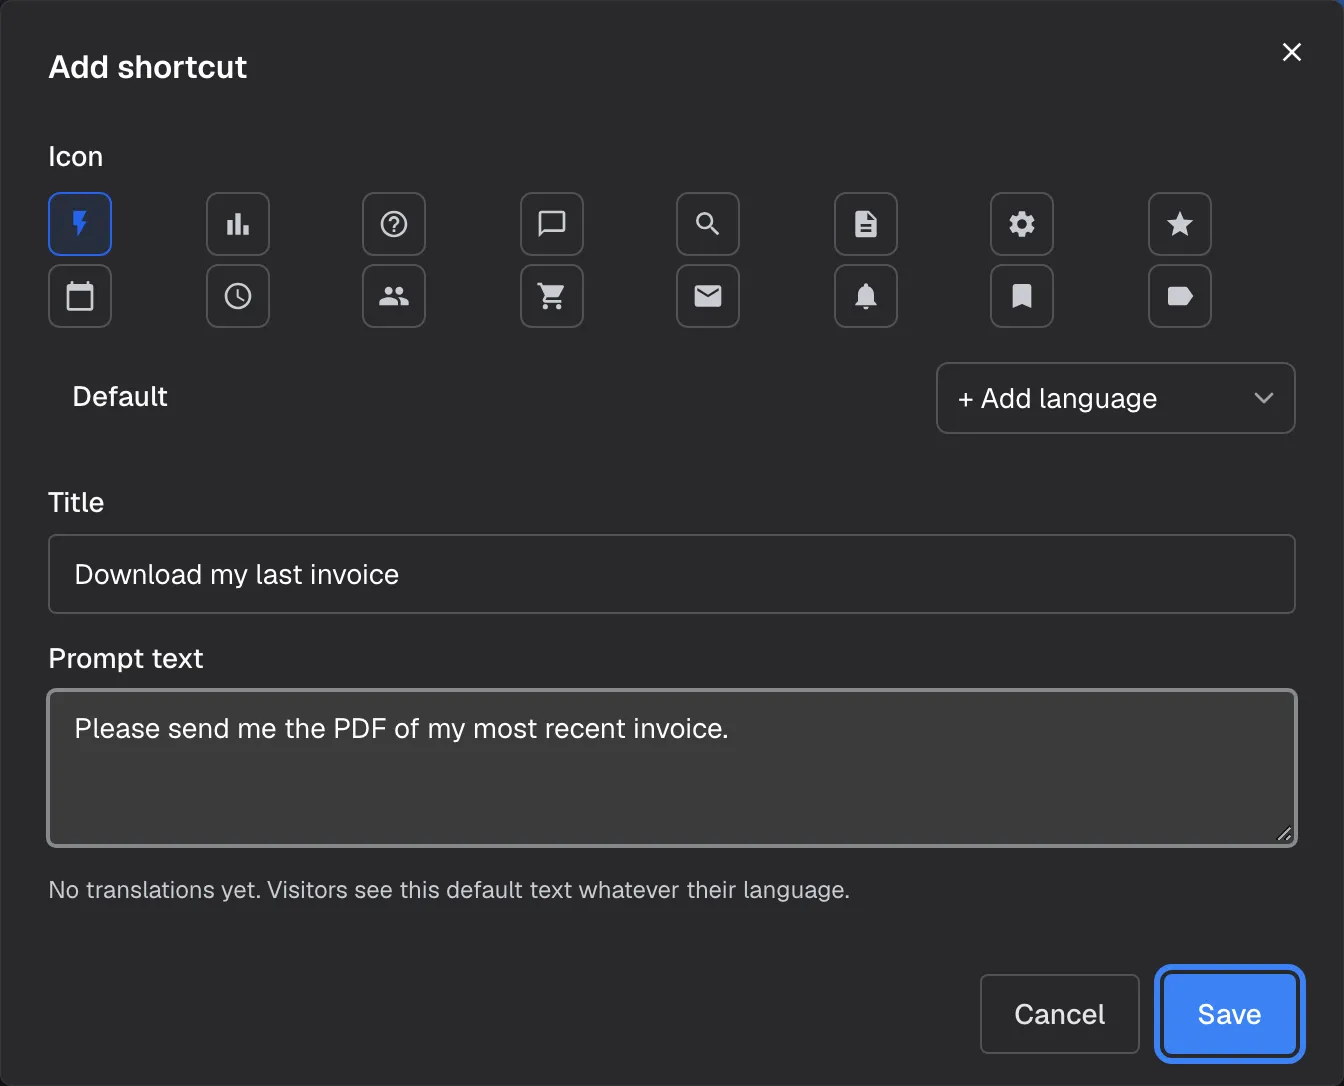Pick the document page icon
The image size is (1344, 1086).
866,224
